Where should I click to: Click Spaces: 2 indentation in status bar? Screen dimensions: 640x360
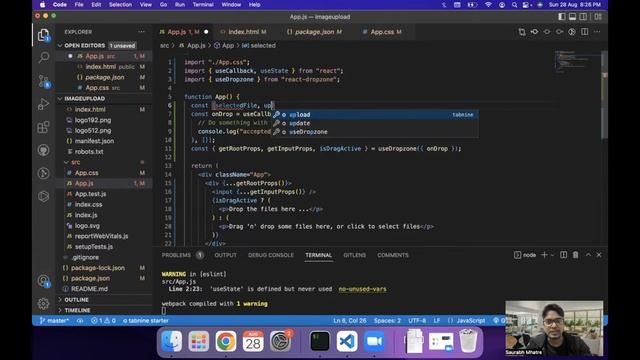point(387,321)
